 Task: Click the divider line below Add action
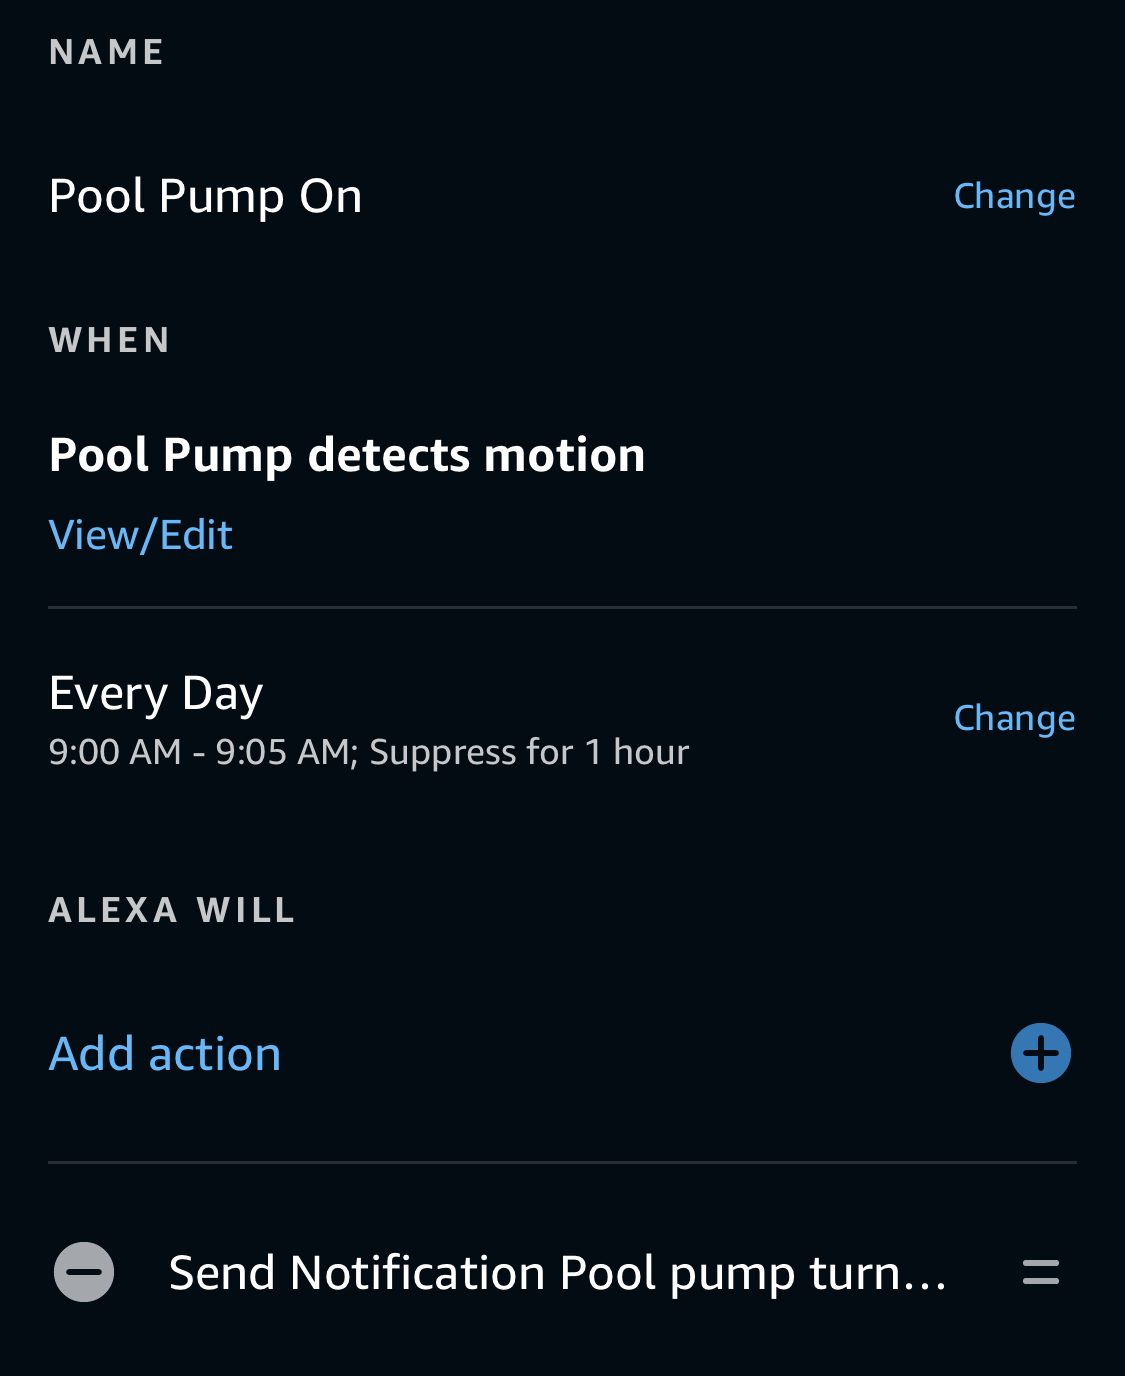pyautogui.click(x=562, y=1162)
